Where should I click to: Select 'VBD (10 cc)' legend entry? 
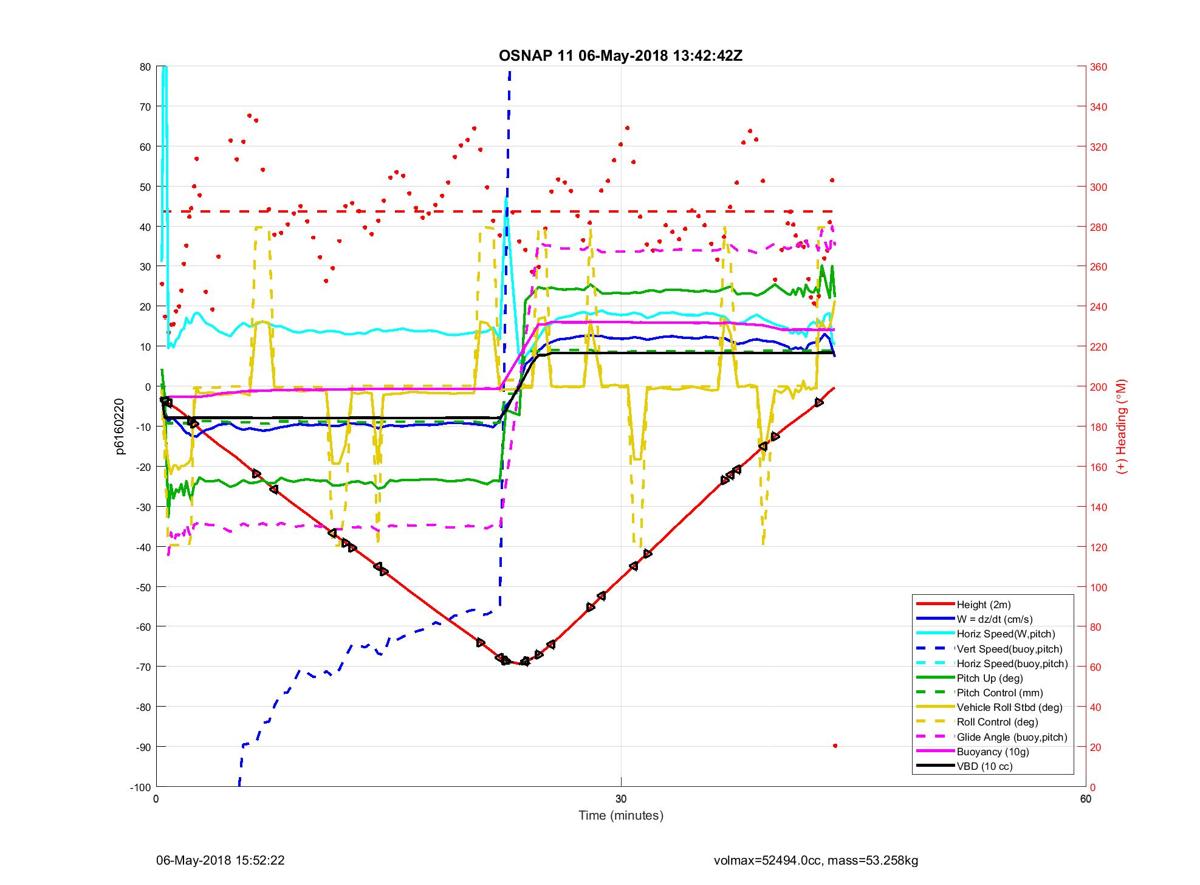[985, 766]
